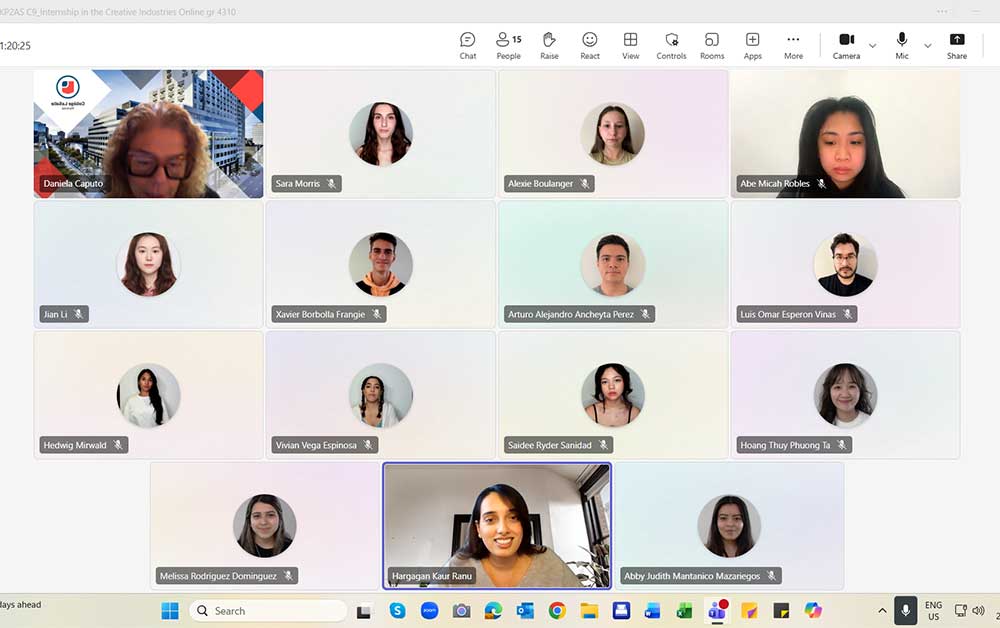Click the Windows Start button
Screen dimensions: 1000x628
tap(170, 611)
